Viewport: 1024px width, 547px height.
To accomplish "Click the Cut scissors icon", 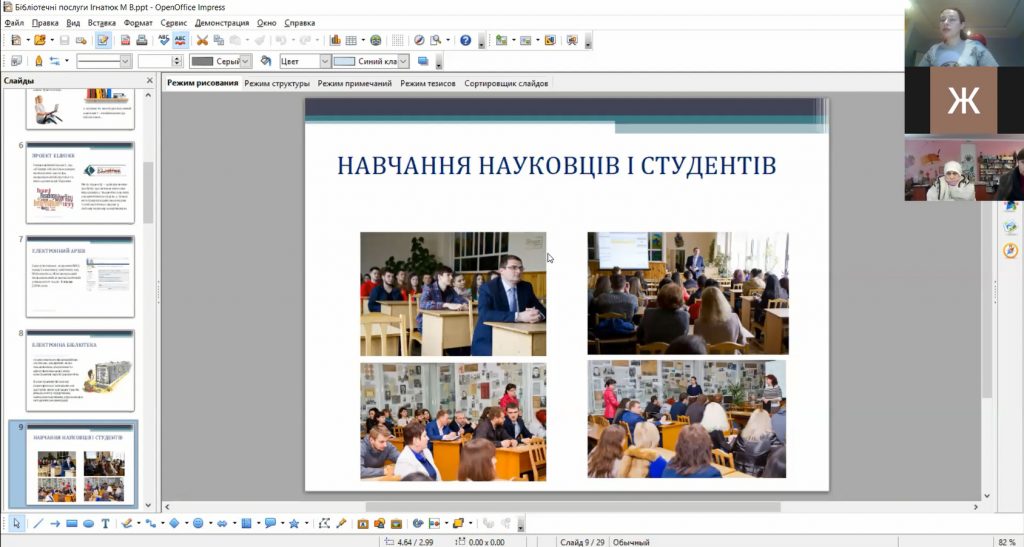I will pyautogui.click(x=202, y=40).
